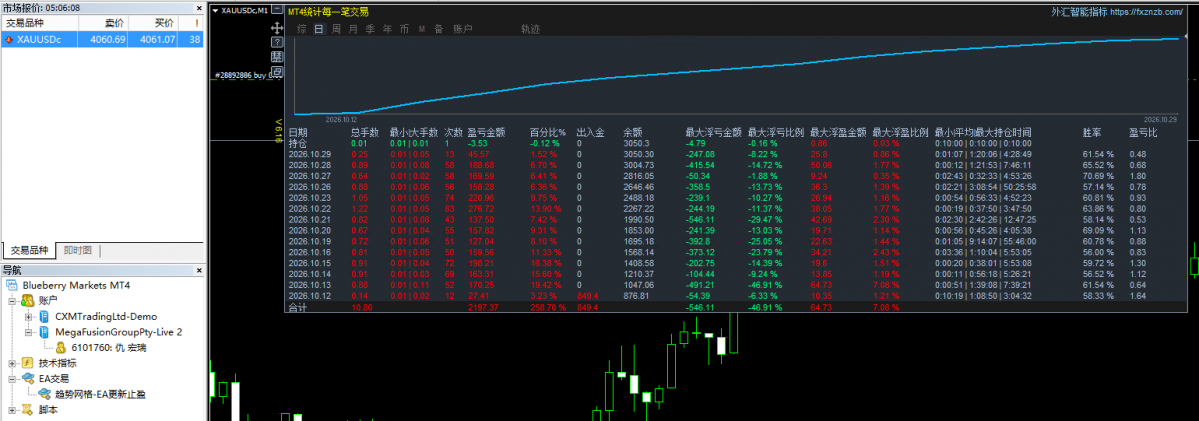Click the 脚本 scripts scroll icon

click(26, 410)
